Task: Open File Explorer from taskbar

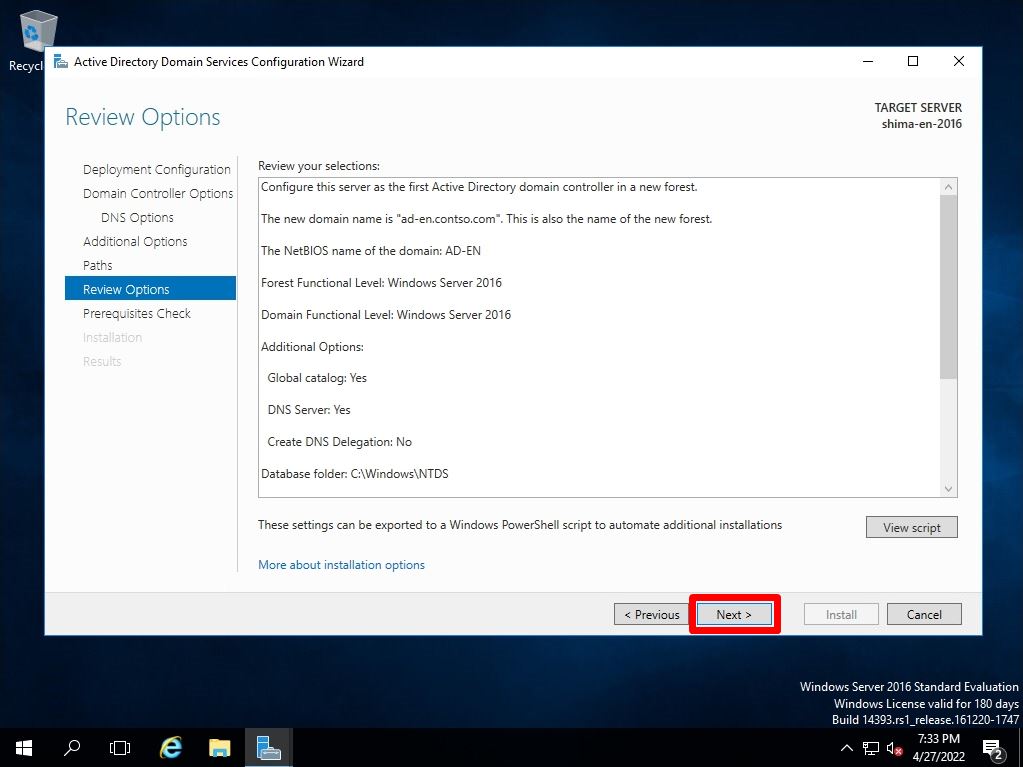Action: 220,747
